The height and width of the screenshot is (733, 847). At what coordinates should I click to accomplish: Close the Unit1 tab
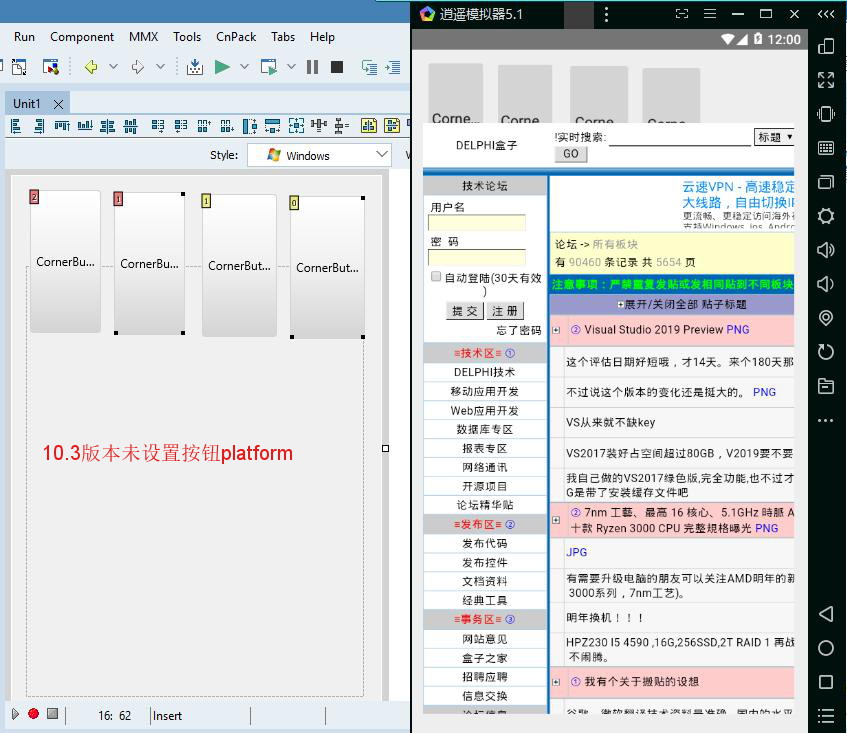(58, 104)
